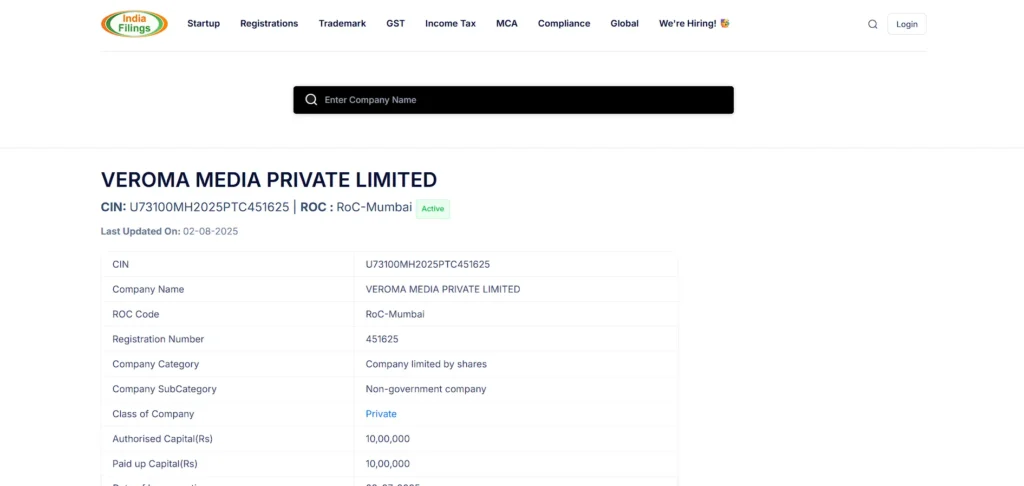Open the GST menu
The height and width of the screenshot is (486, 1024).
395,24
